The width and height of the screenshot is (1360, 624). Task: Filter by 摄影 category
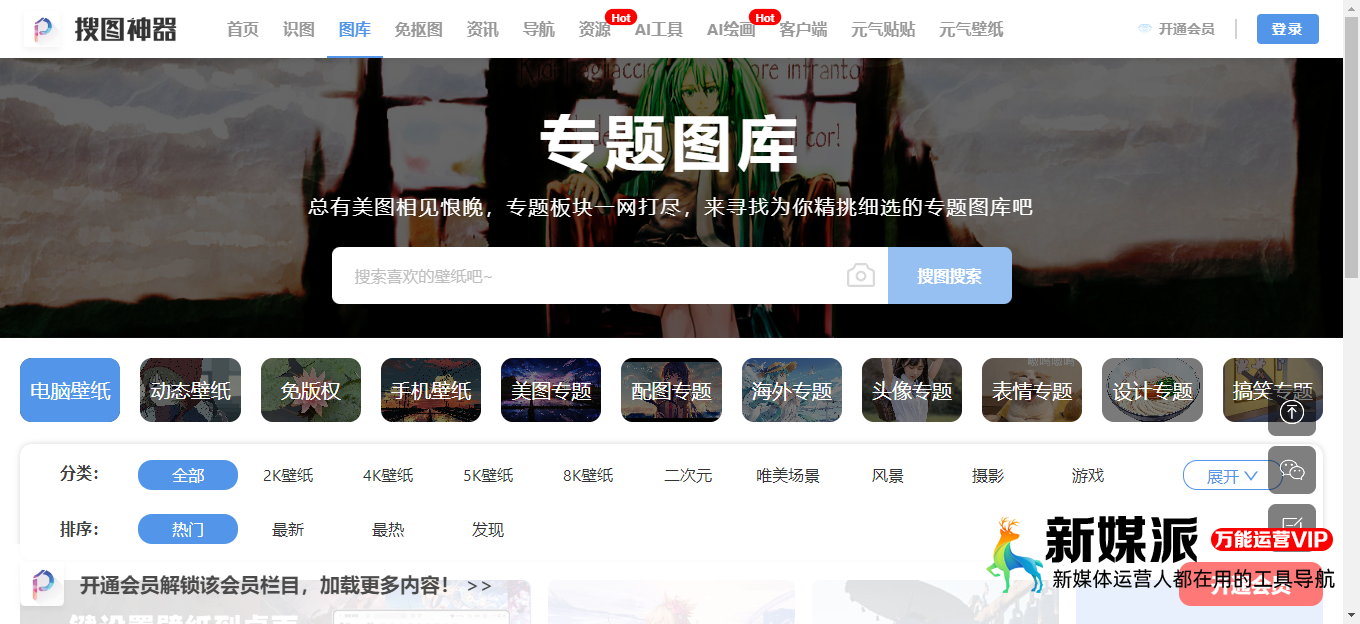click(988, 475)
